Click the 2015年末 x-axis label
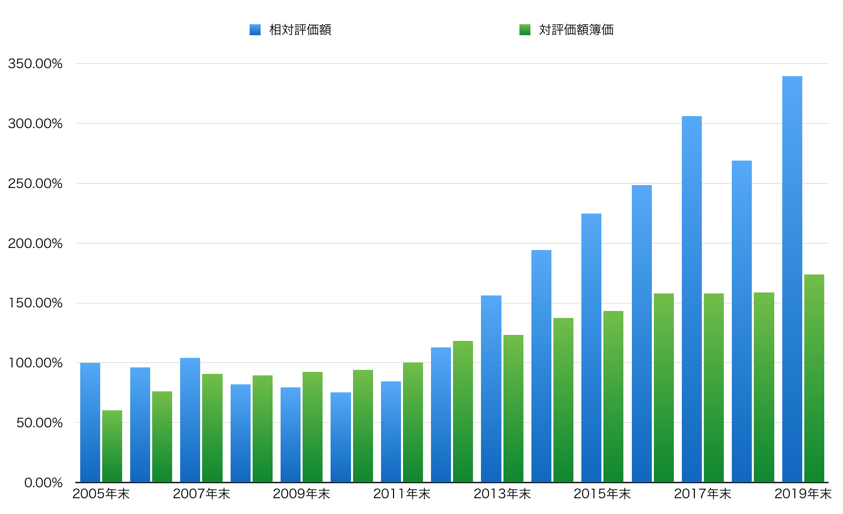The height and width of the screenshot is (514, 843). point(602,494)
